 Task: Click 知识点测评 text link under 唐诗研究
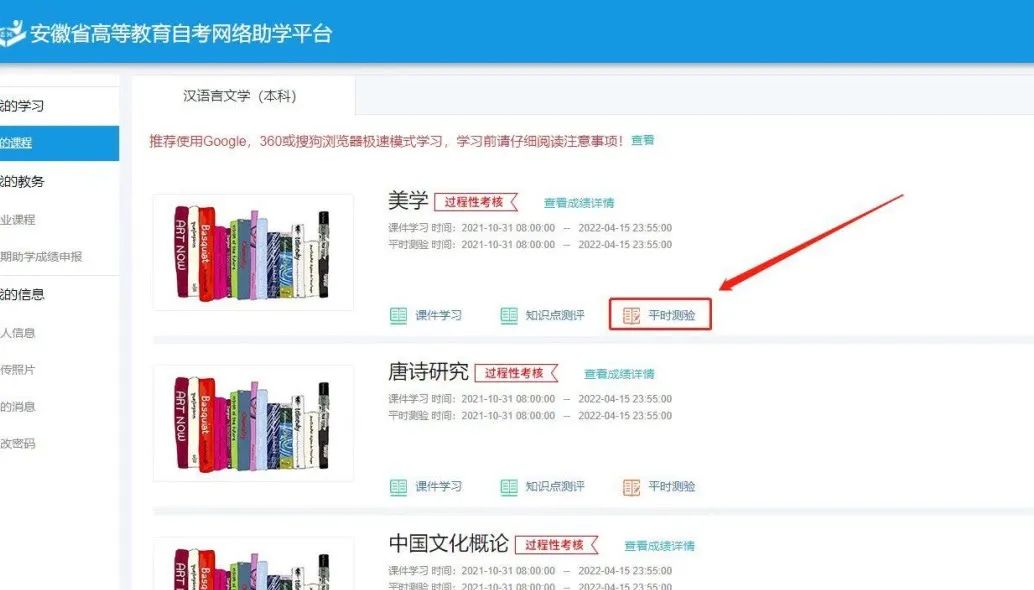pos(555,487)
